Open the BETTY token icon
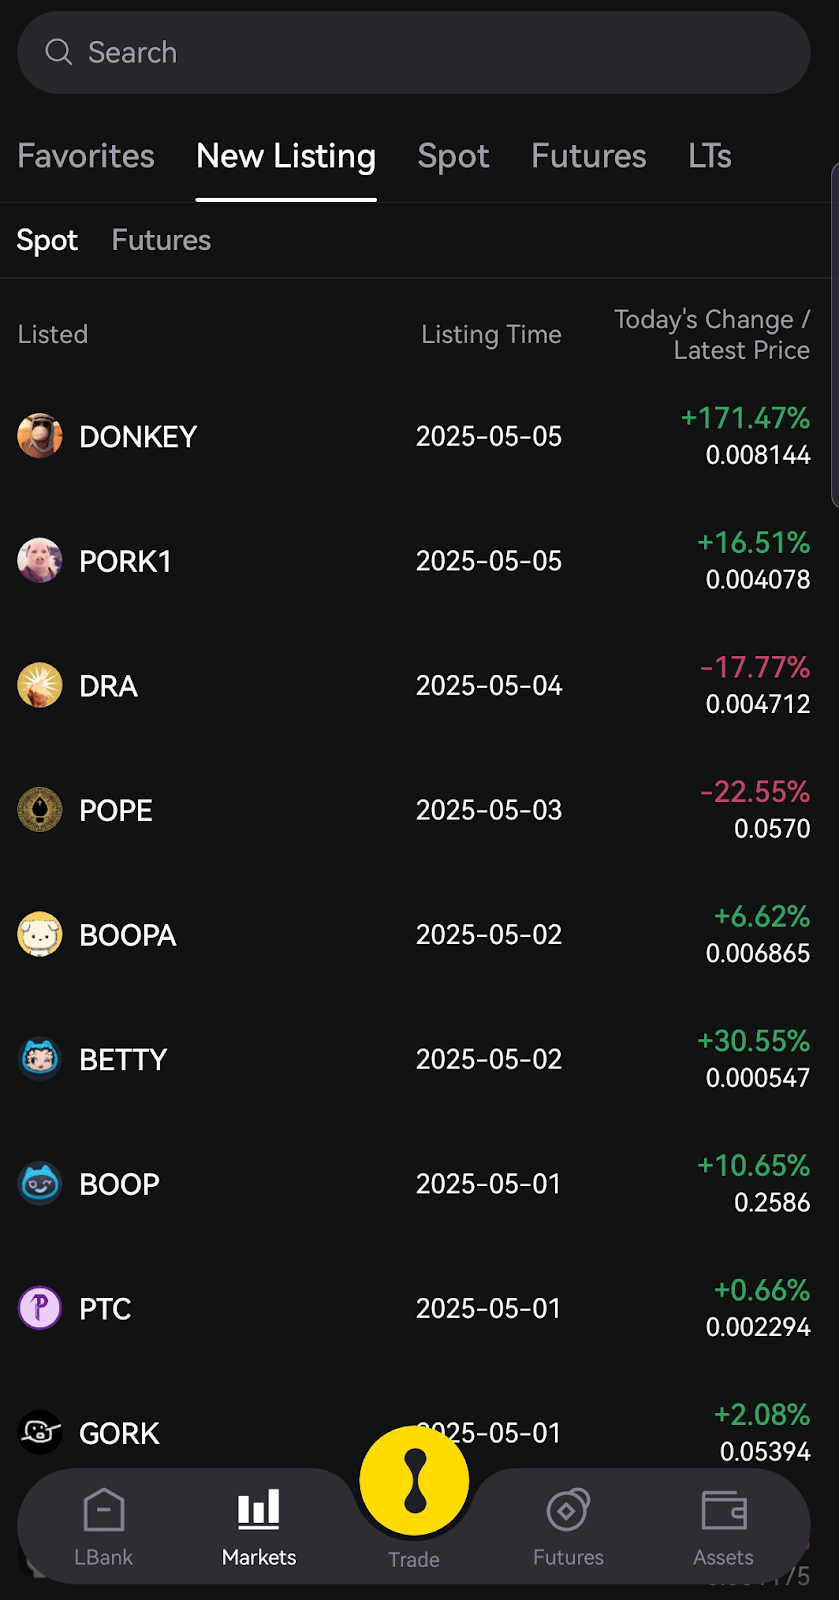Viewport: 839px width, 1600px height. click(x=40, y=1059)
